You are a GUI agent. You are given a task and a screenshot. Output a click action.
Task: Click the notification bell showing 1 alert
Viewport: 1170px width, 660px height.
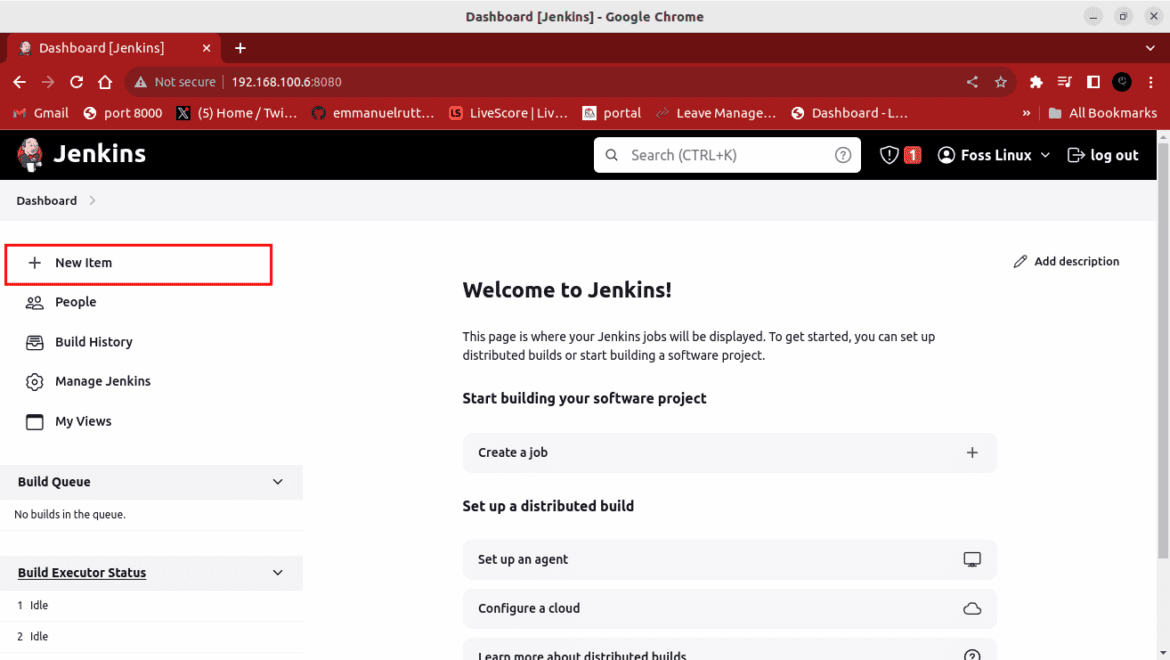click(898, 155)
